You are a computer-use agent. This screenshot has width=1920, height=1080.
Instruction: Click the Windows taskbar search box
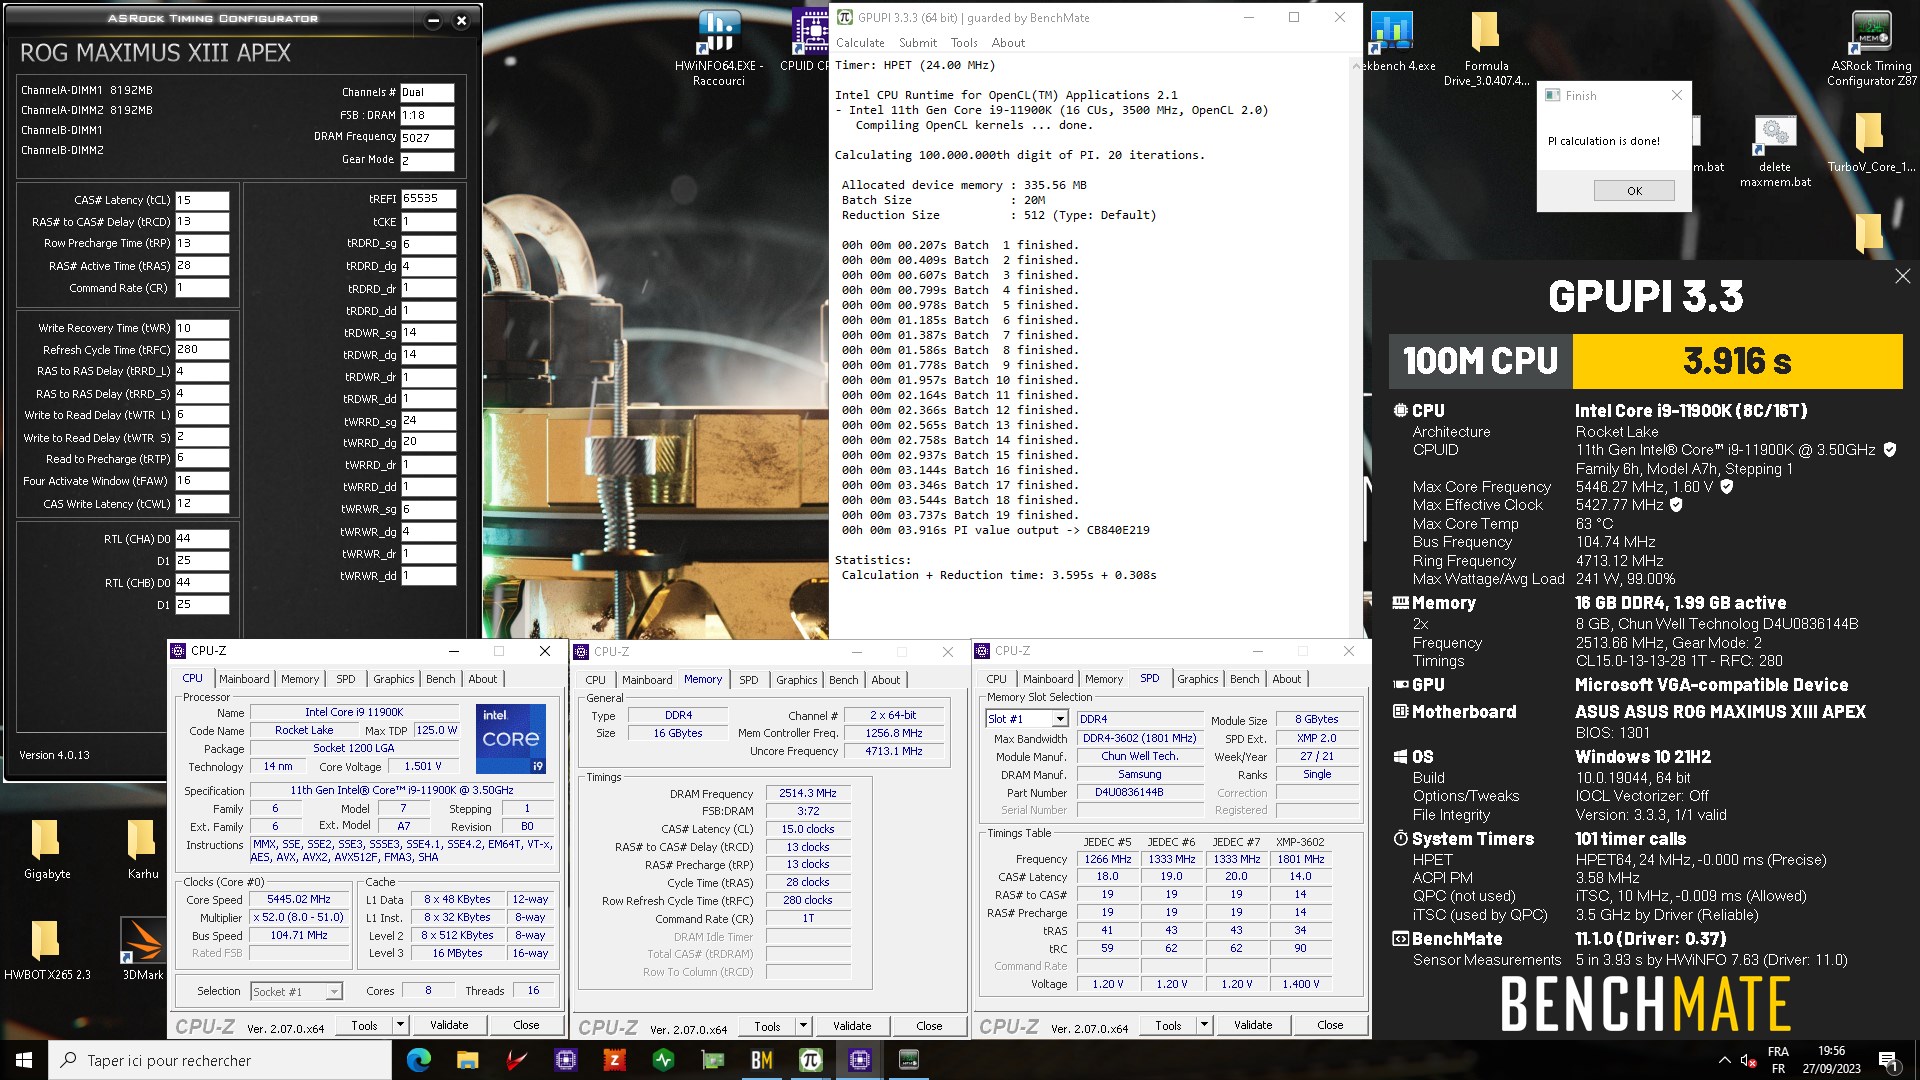click(220, 1060)
